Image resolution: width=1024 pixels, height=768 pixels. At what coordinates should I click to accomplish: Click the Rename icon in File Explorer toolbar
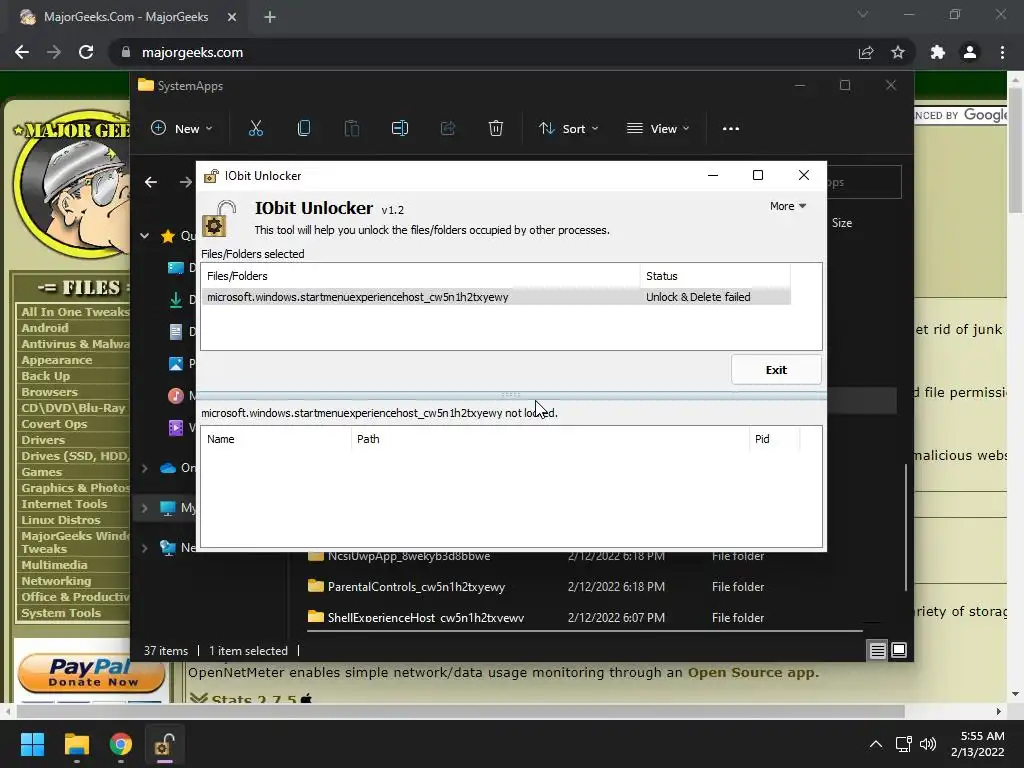coord(400,129)
